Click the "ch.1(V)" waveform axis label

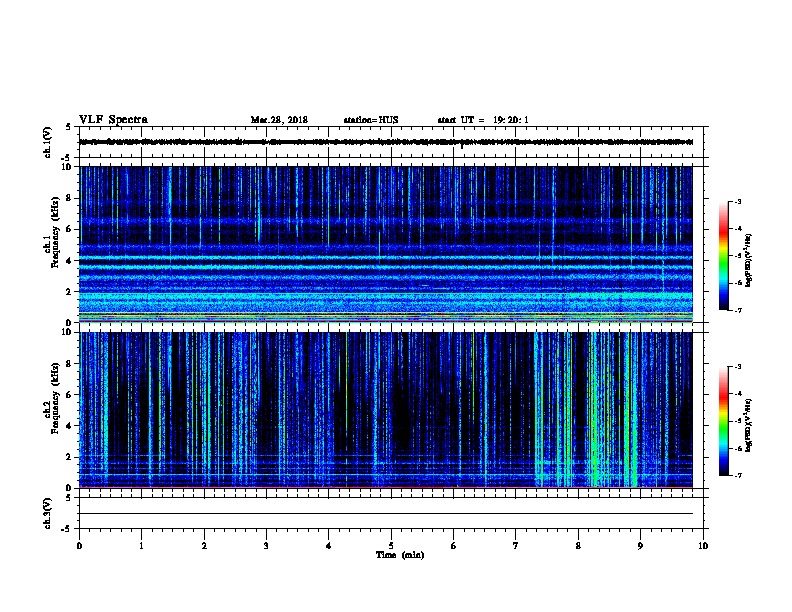click(47, 142)
